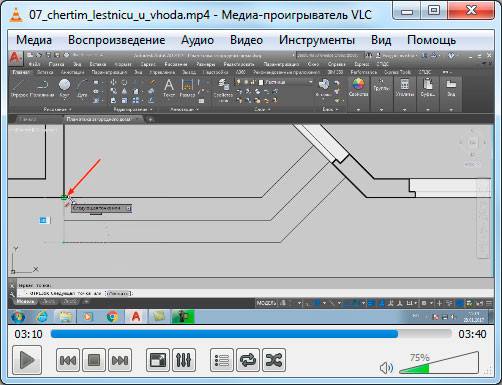The height and width of the screenshot is (385, 502).
Task: Open the Видео menu
Action: [246, 40]
